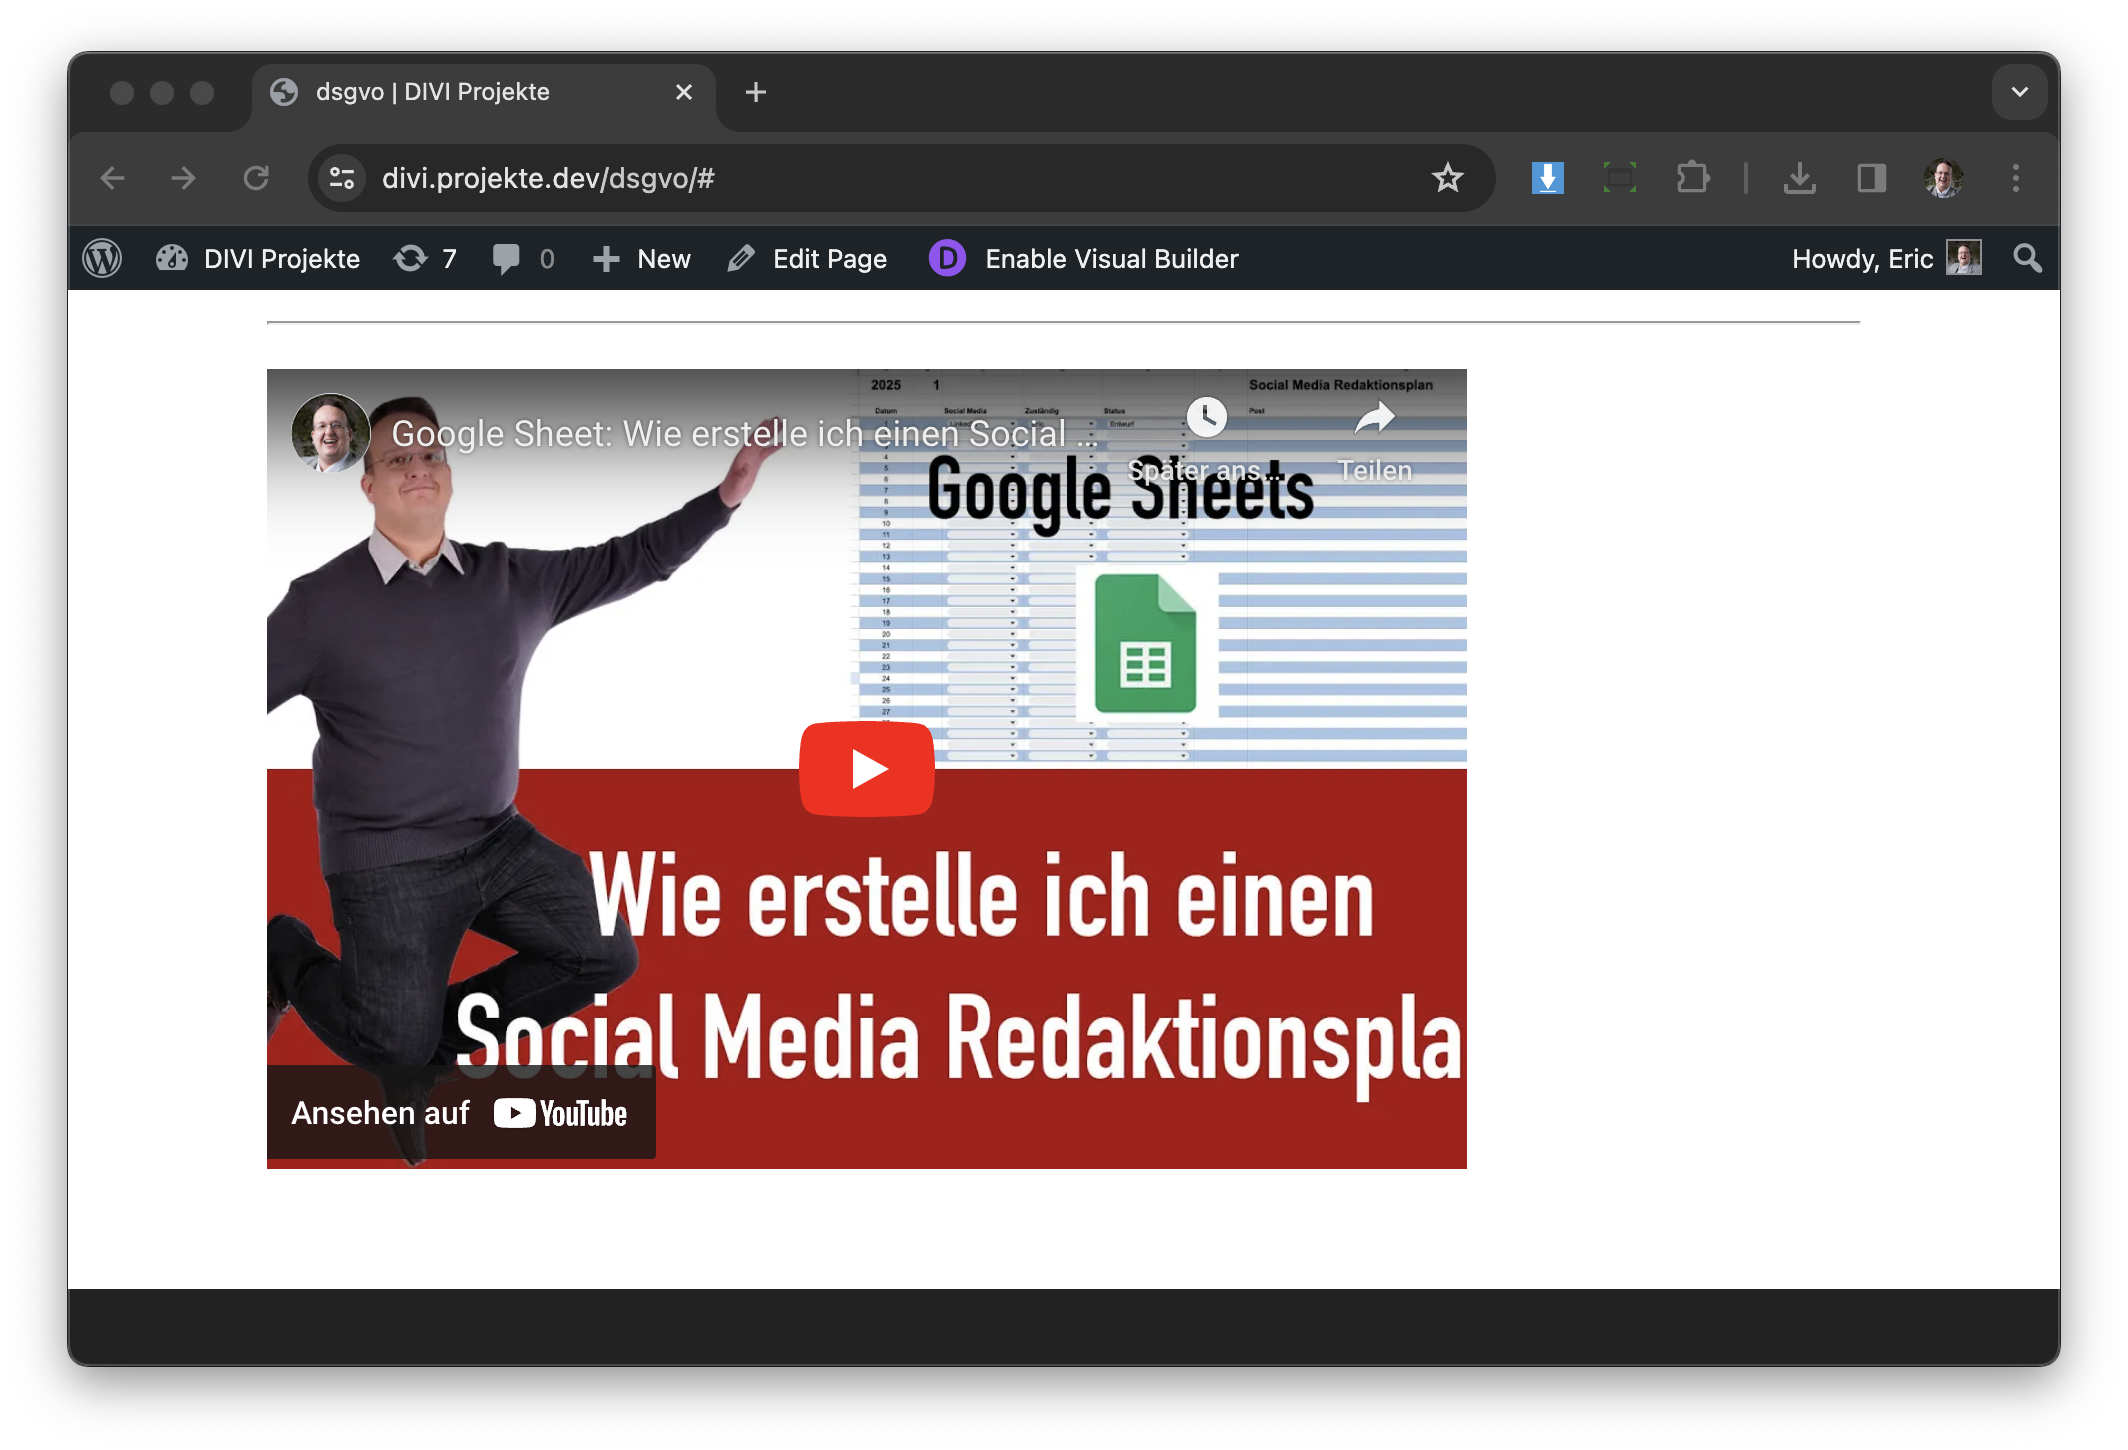The image size is (2128, 1450).
Task: Click the Später ansehen clock icon
Action: 1206,417
